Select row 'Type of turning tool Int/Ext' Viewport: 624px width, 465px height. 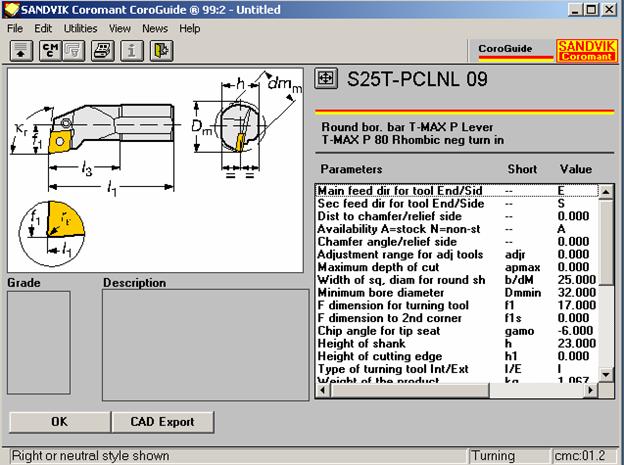457,369
